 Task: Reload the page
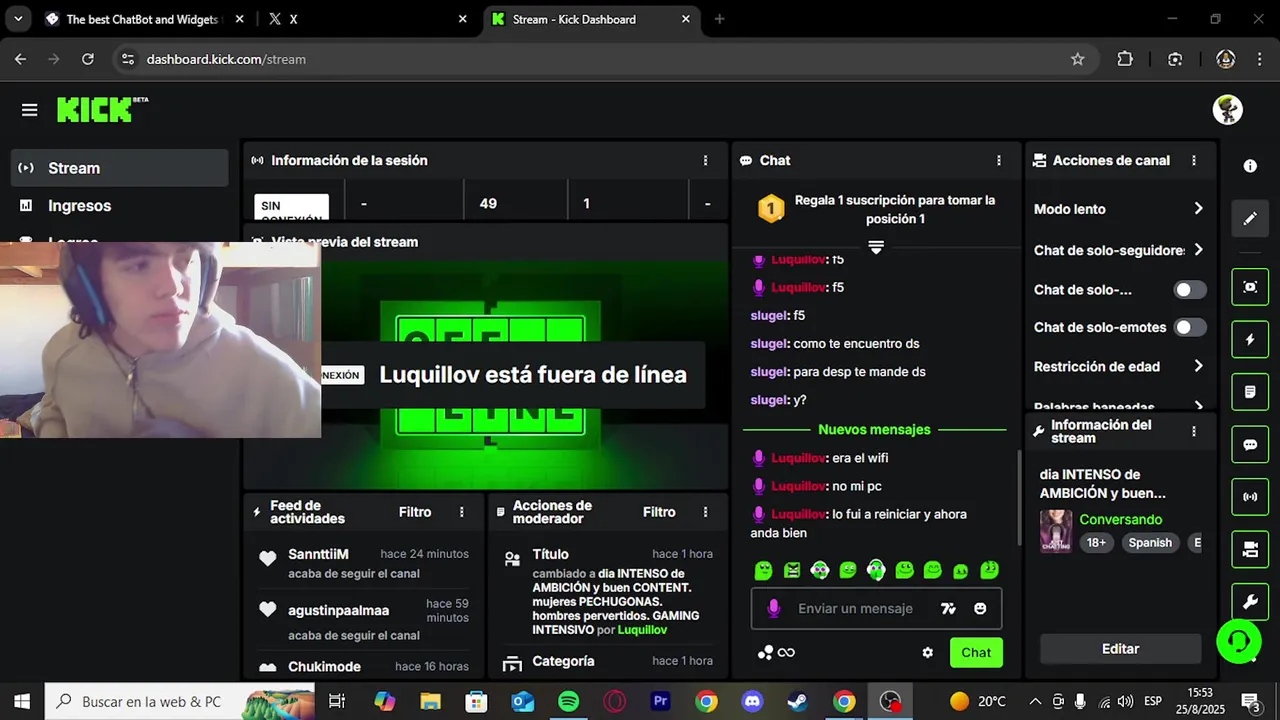[x=87, y=59]
